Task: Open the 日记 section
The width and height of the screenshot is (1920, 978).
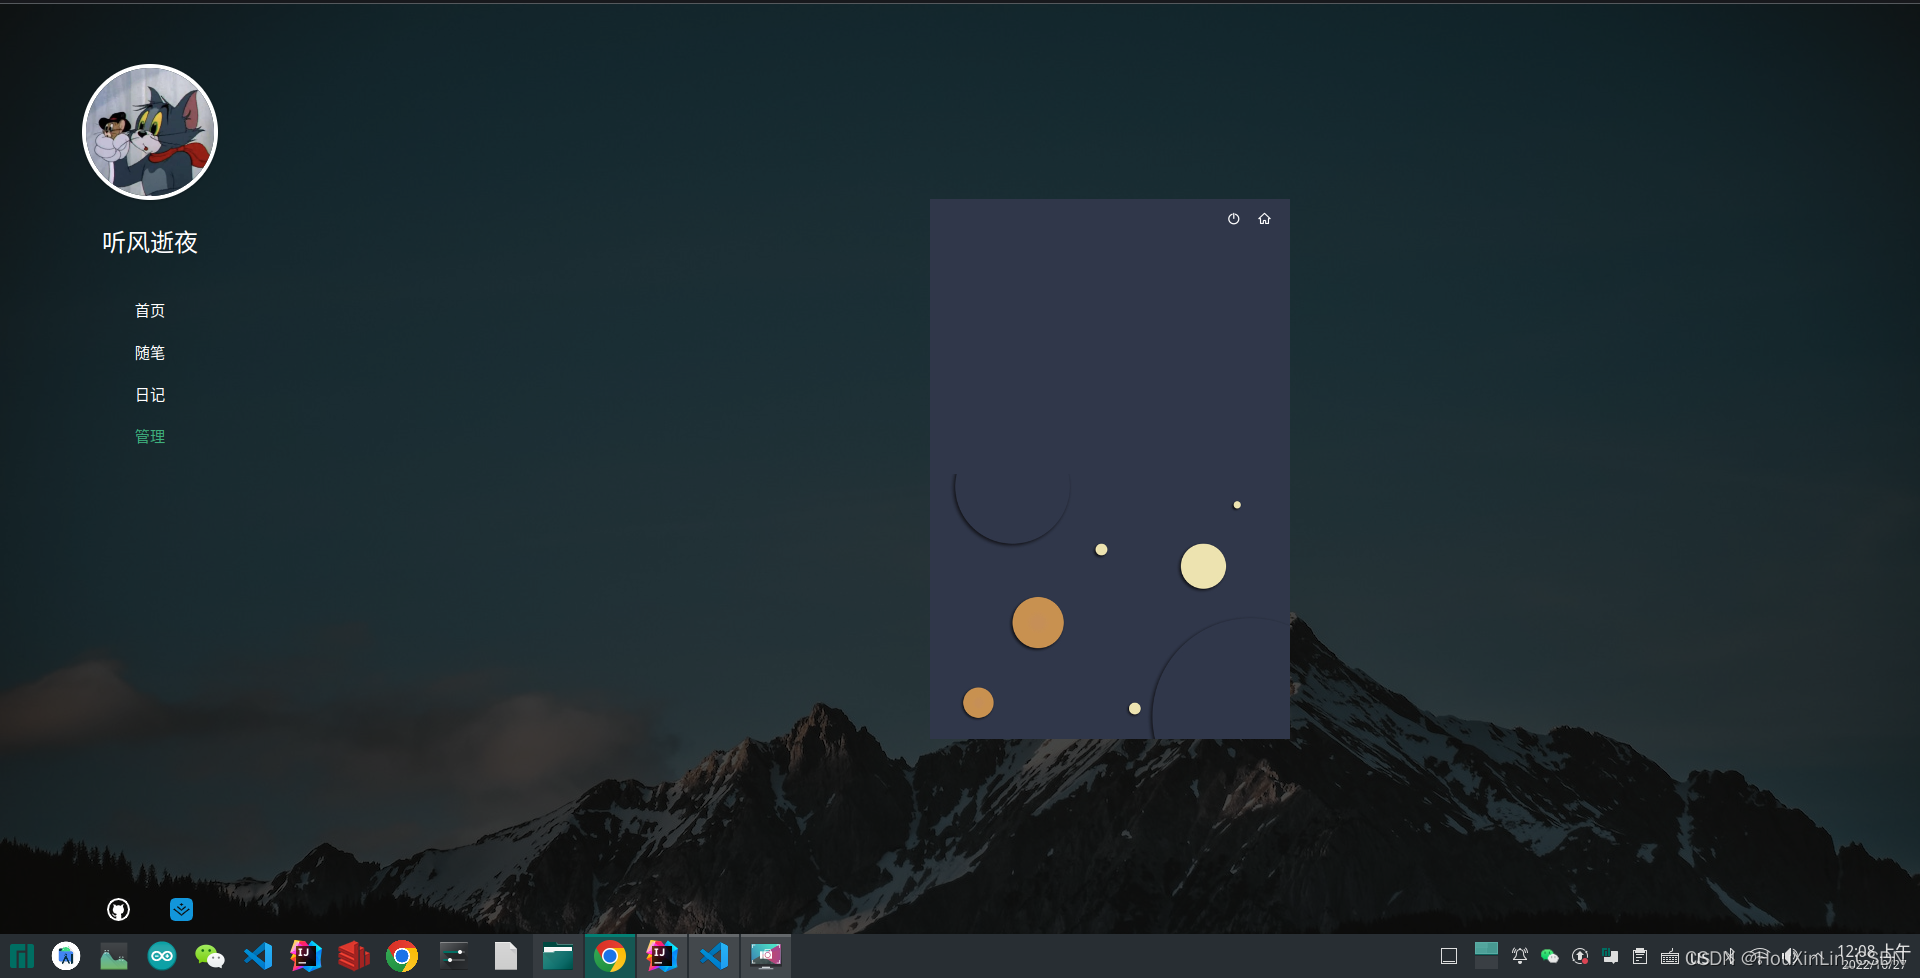Action: pos(150,395)
